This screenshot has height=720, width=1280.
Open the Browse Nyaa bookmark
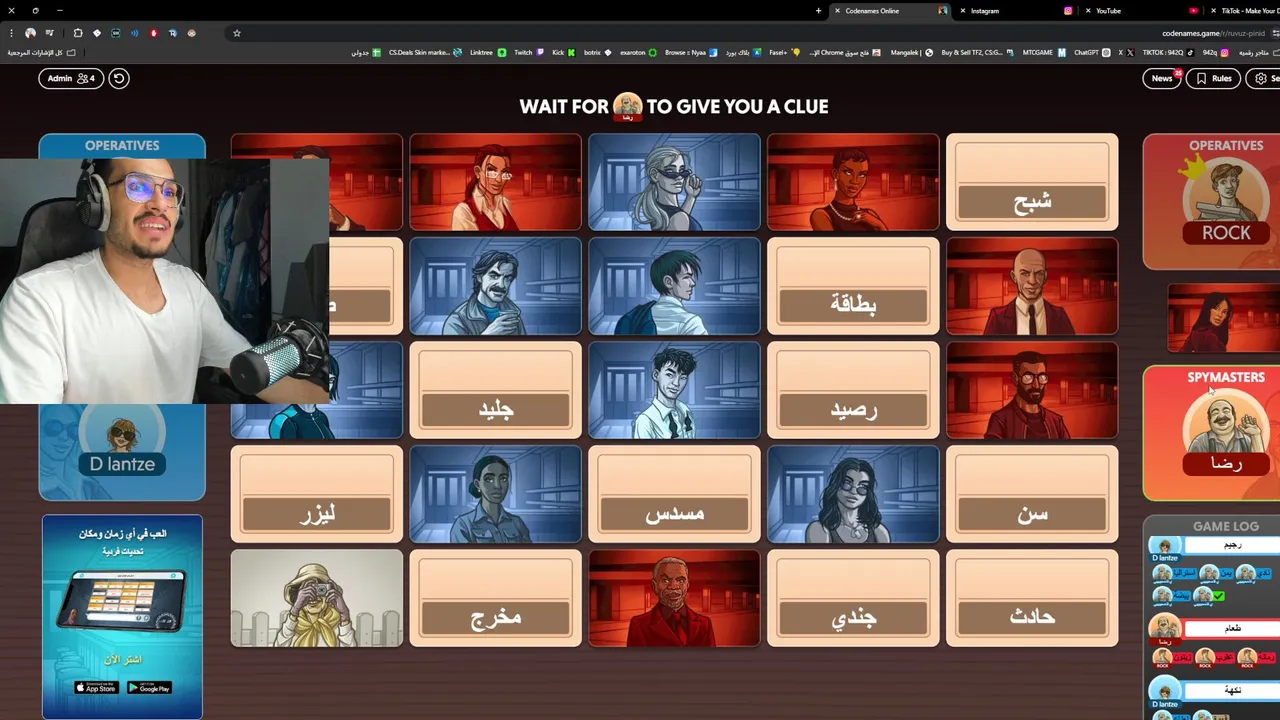(x=691, y=52)
